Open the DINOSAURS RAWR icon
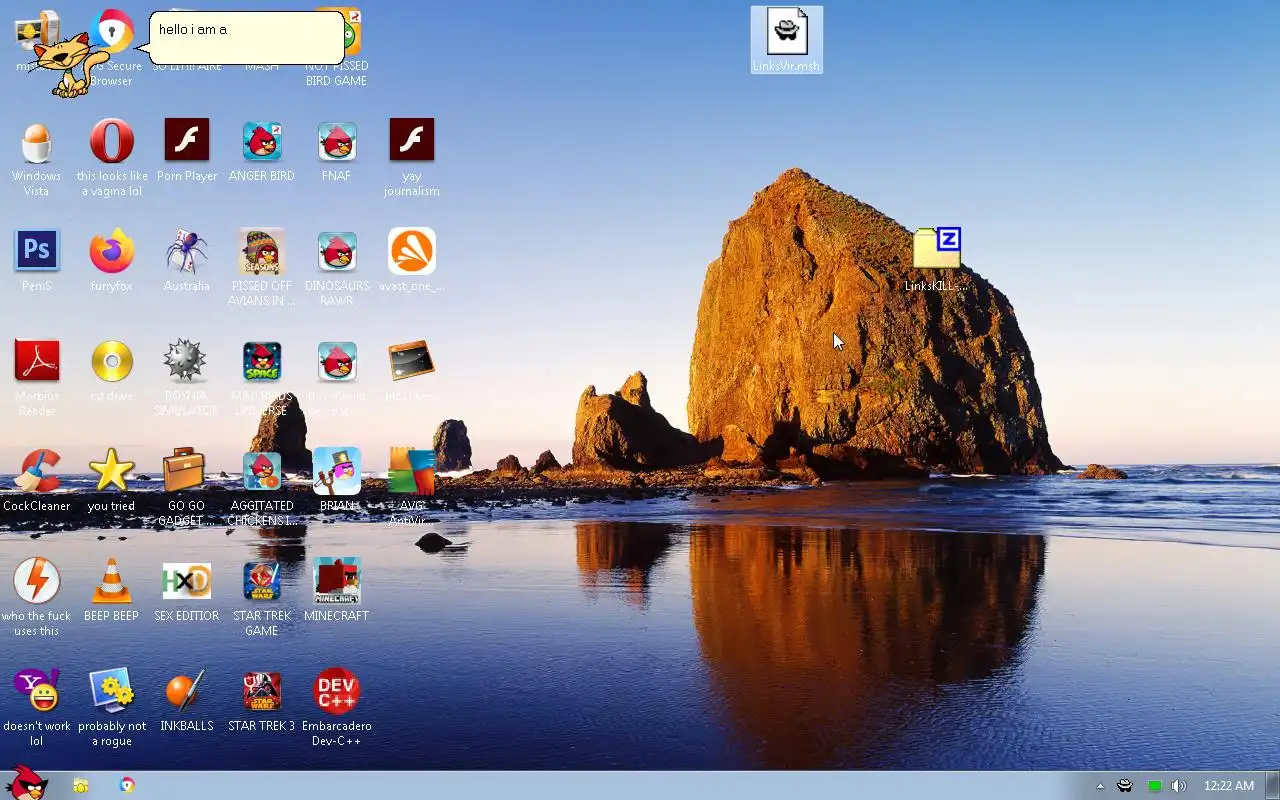This screenshot has width=1280, height=800. (337, 251)
